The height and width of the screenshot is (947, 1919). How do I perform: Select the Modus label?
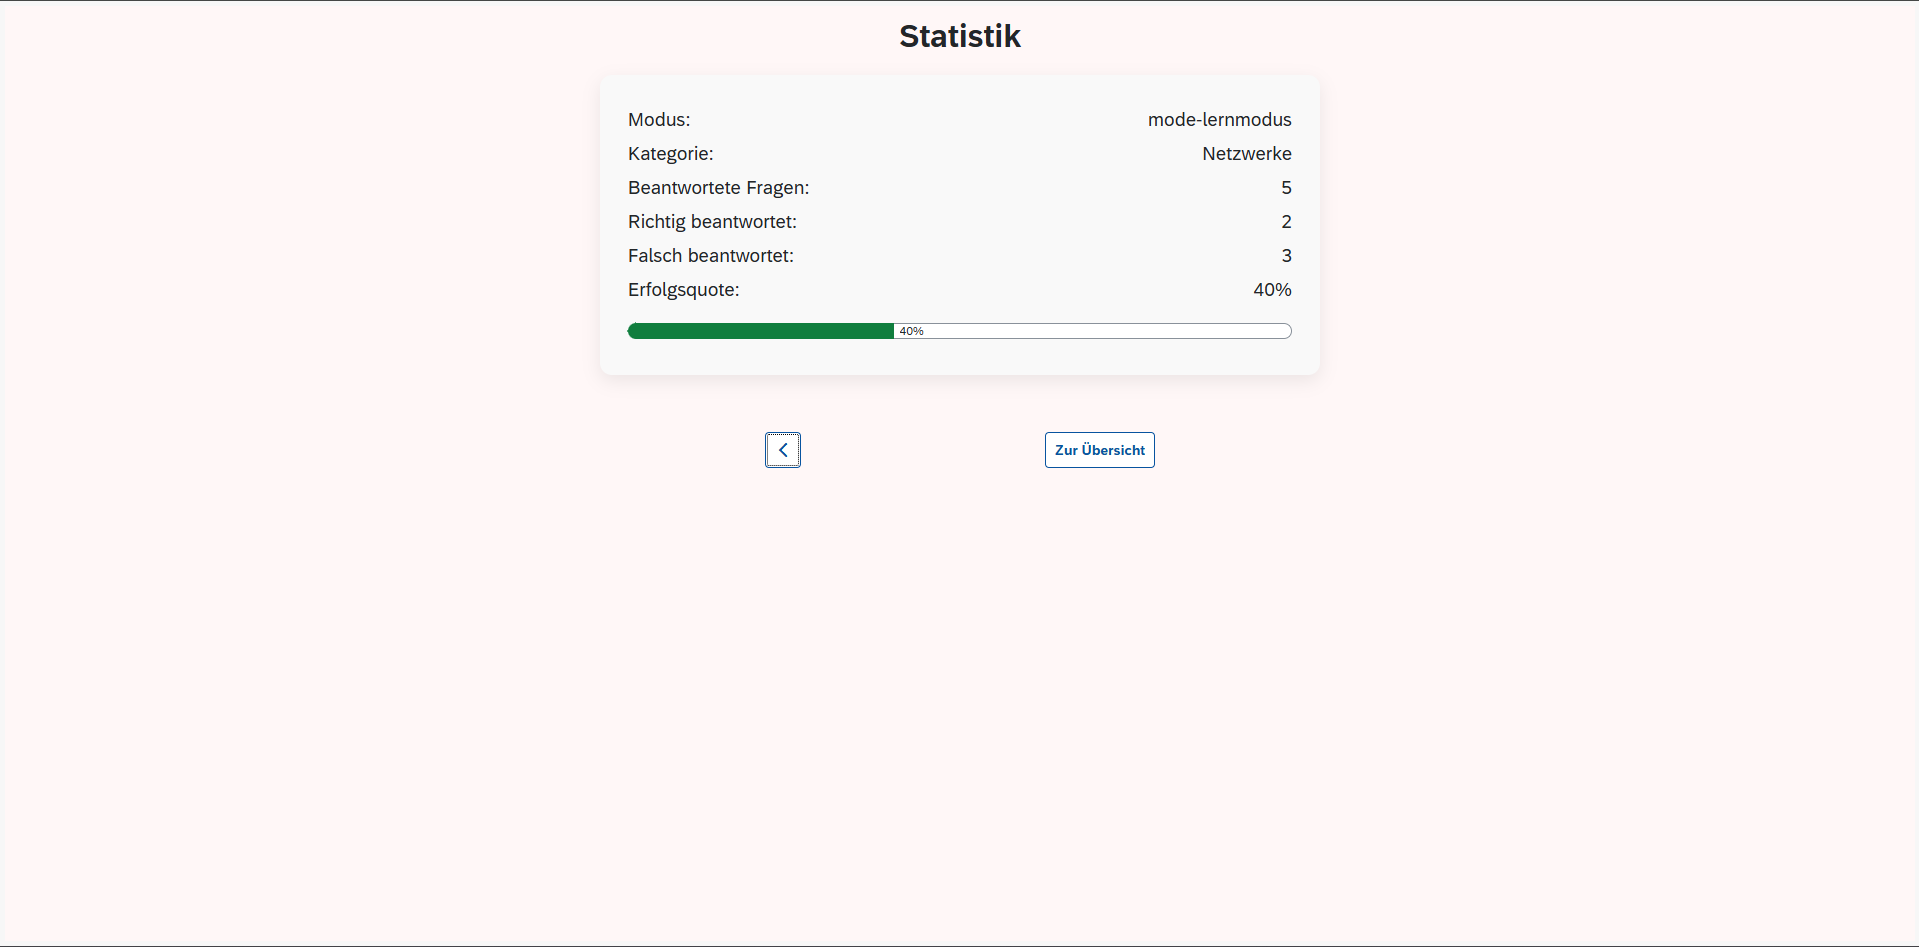click(x=659, y=120)
